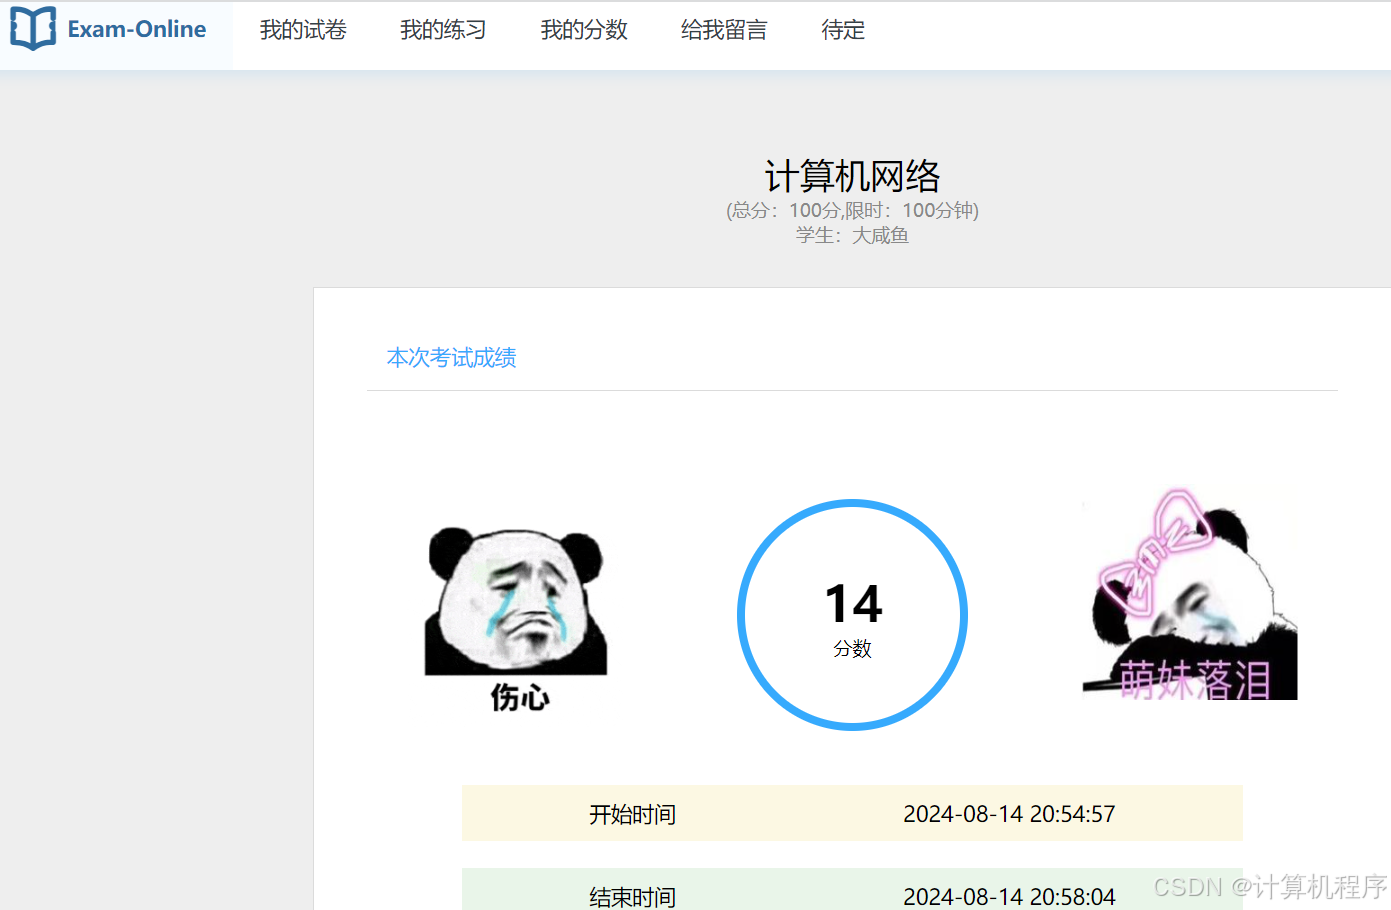Click the 总分：100分,限时：100分钟 text
The width and height of the screenshot is (1391, 910).
[x=853, y=210]
